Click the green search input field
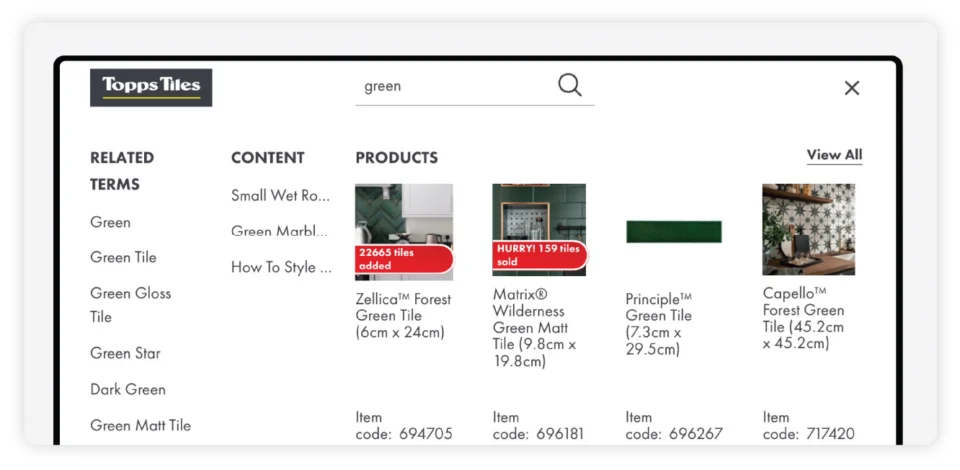 (450, 86)
